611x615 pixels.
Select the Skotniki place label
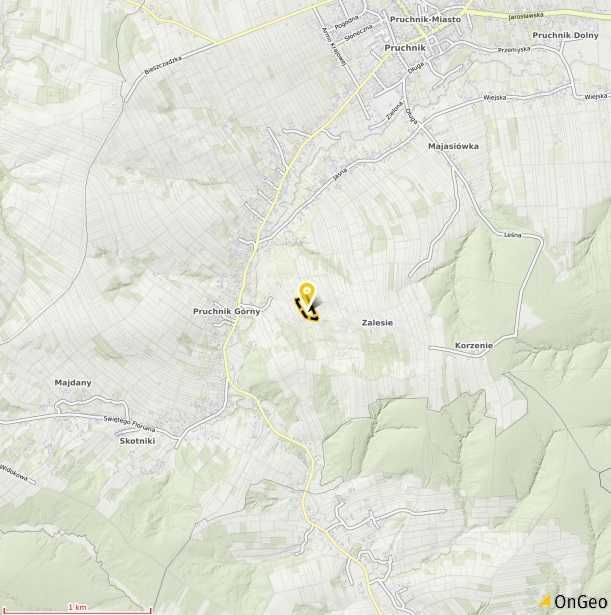point(137,441)
